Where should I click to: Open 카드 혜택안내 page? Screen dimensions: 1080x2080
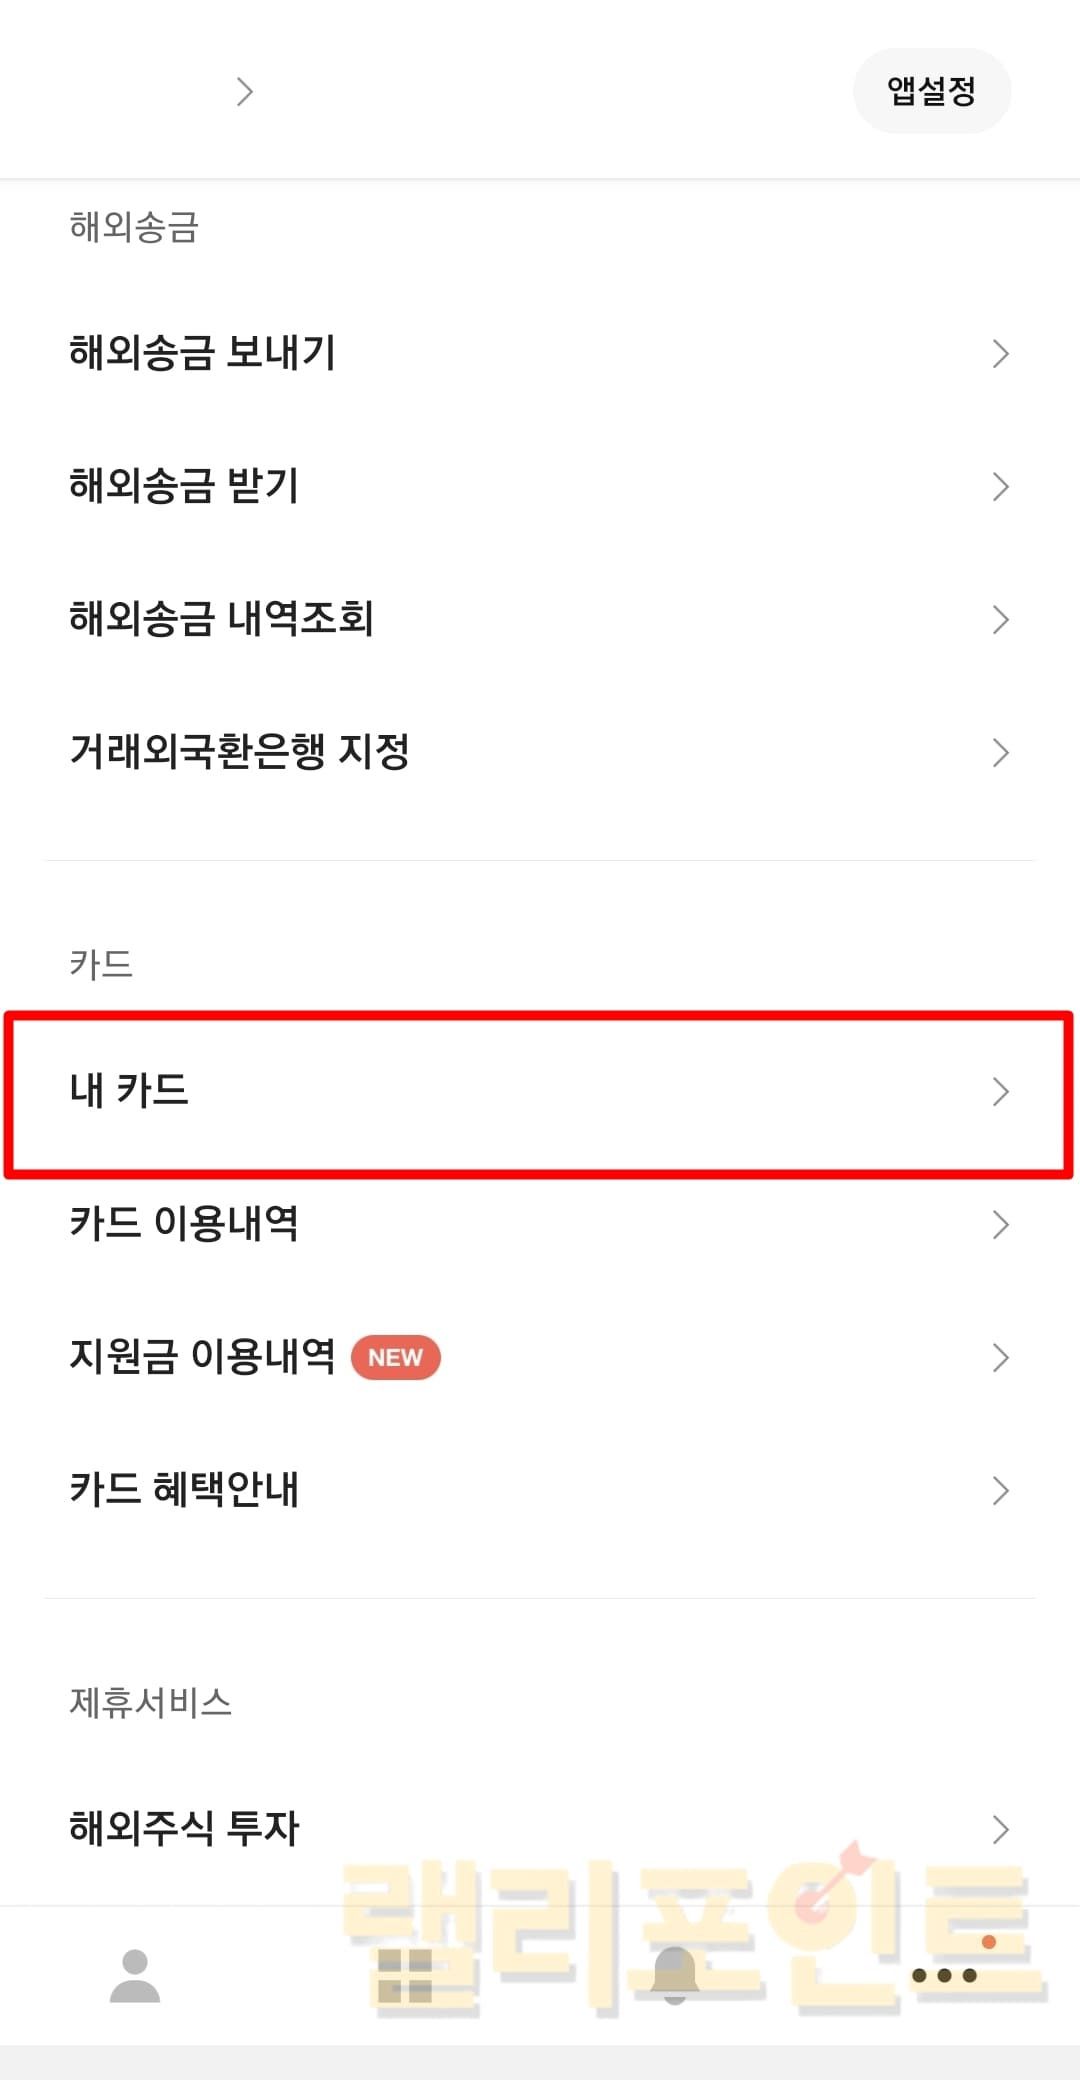(184, 1490)
